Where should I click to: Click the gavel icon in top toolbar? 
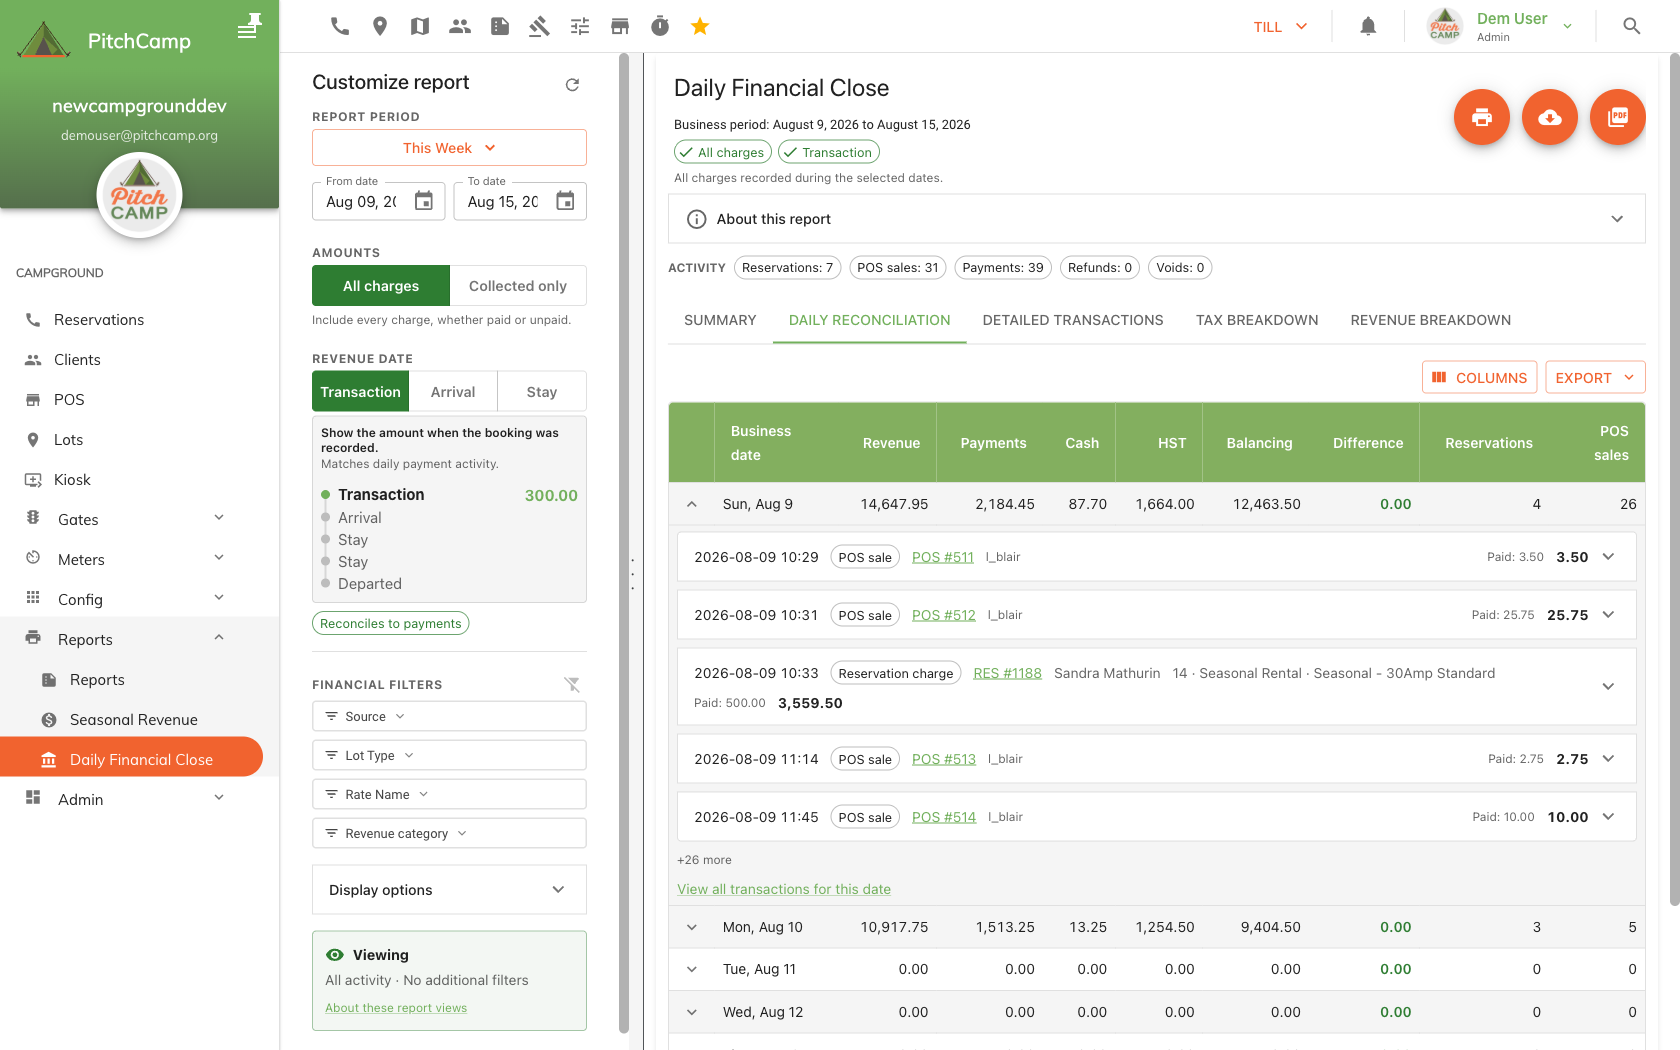click(x=540, y=26)
